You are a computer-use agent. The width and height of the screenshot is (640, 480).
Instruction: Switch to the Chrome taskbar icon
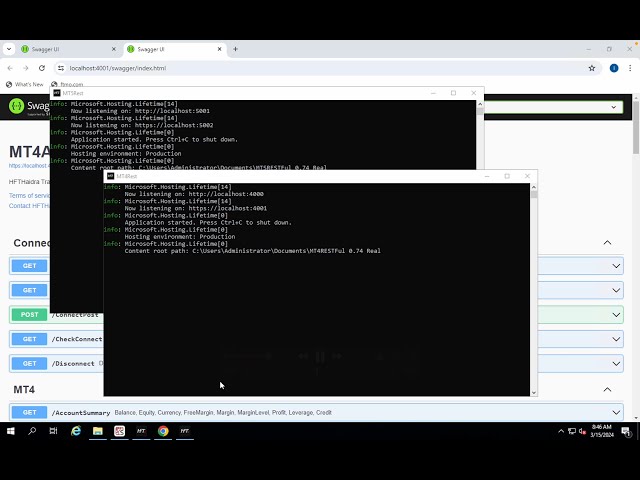163,431
